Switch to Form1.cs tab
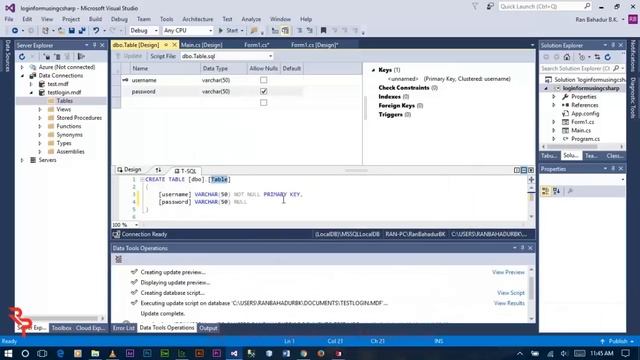 point(257,45)
